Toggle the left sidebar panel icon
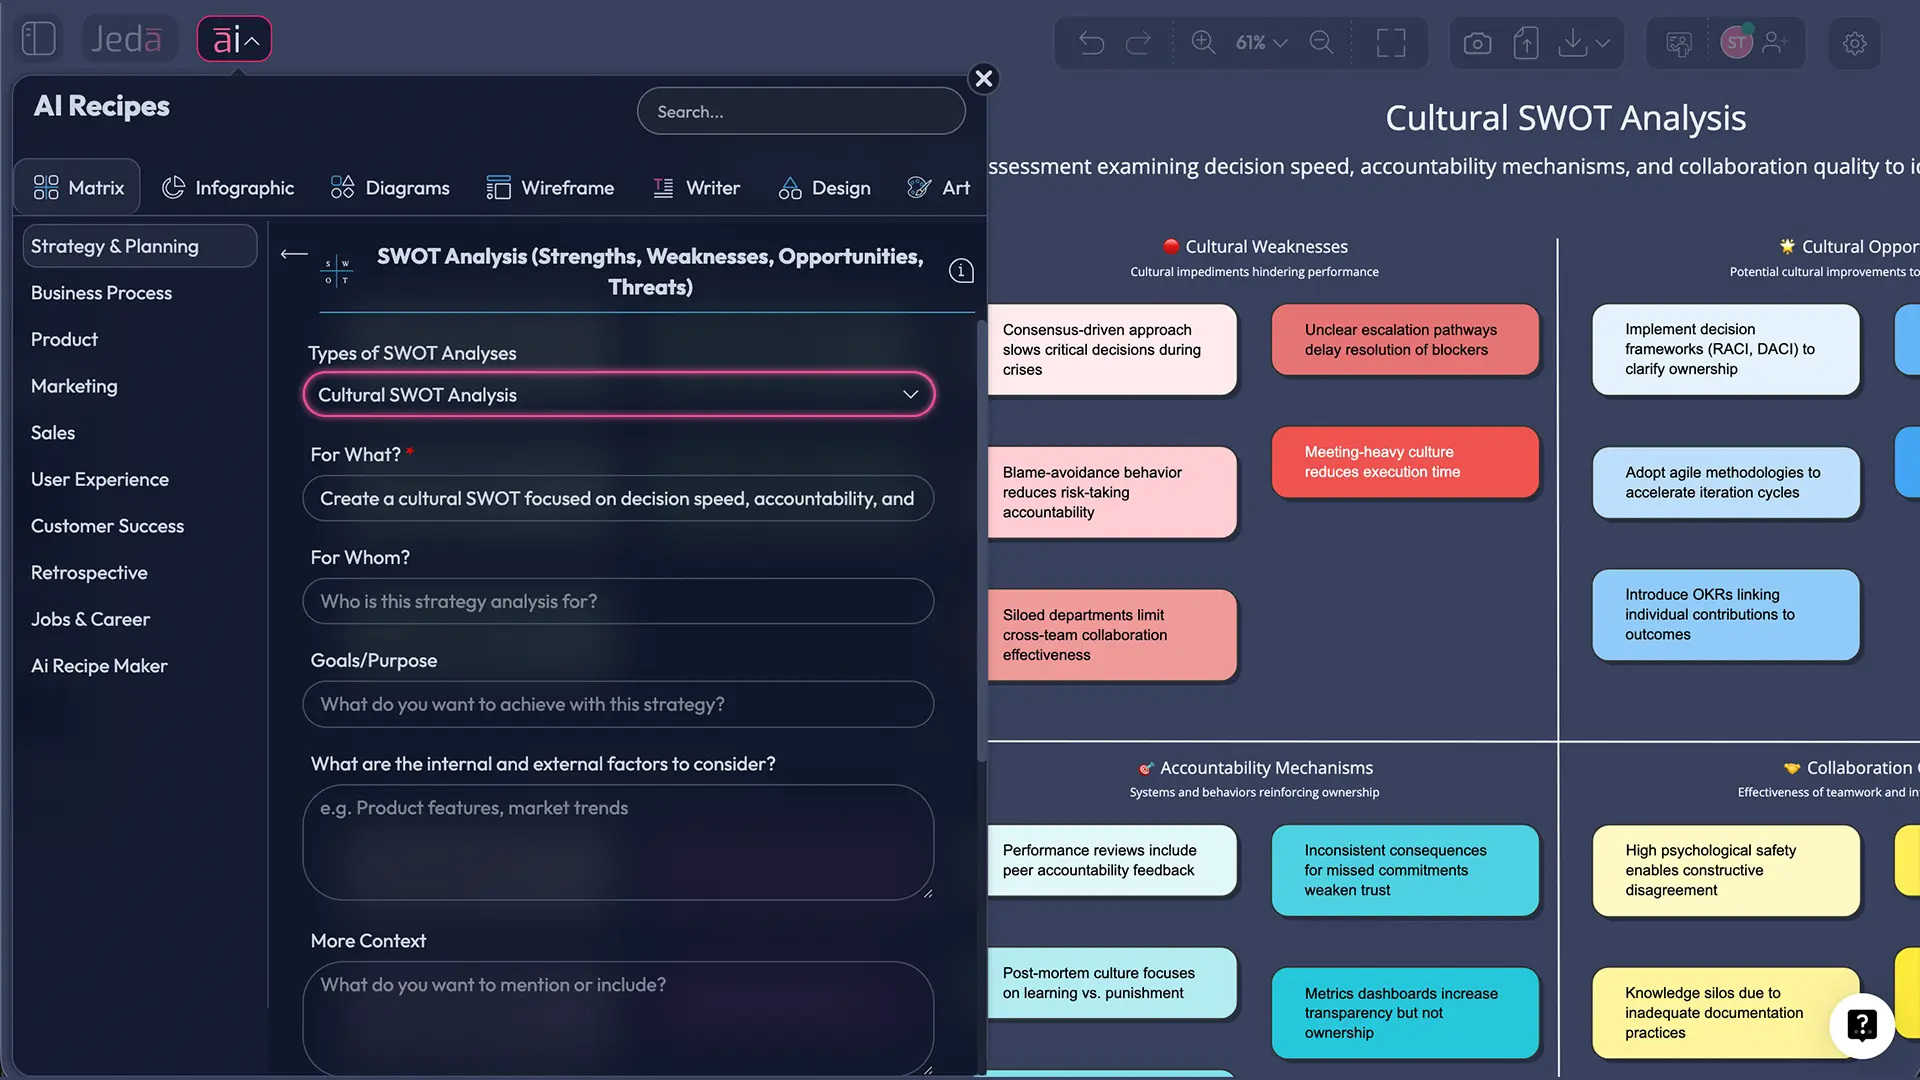 (38, 39)
